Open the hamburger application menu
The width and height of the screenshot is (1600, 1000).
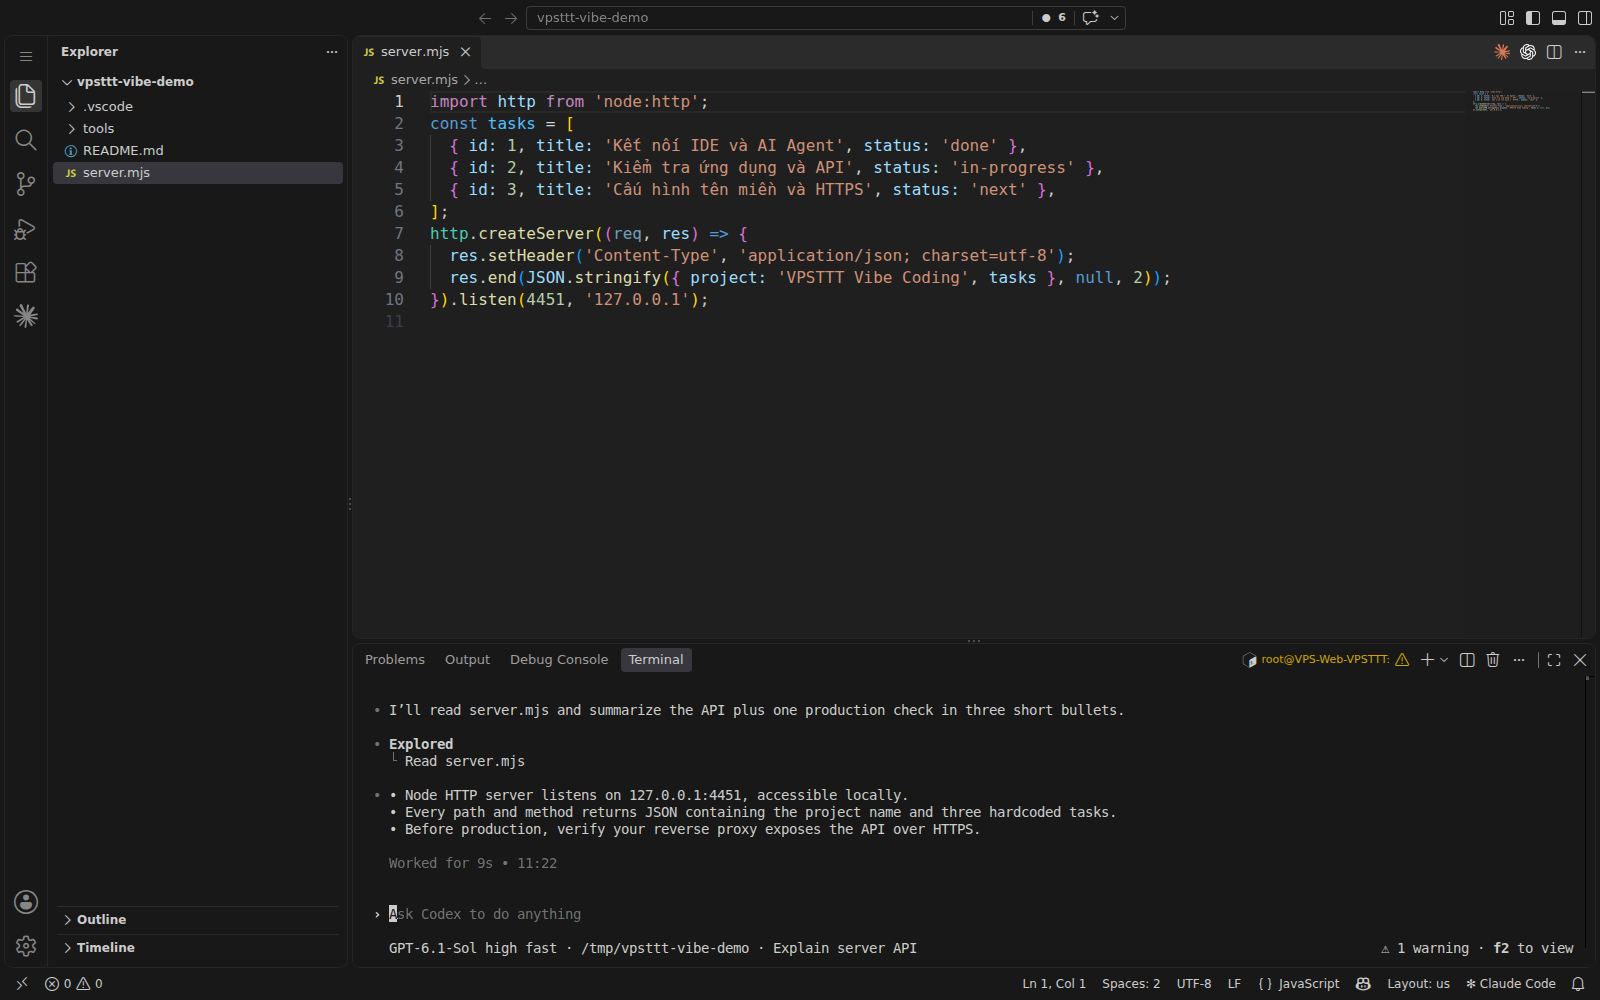[x=26, y=57]
